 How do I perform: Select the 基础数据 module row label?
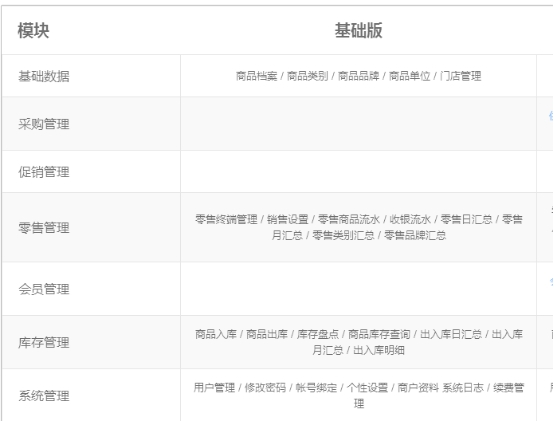(x=44, y=76)
